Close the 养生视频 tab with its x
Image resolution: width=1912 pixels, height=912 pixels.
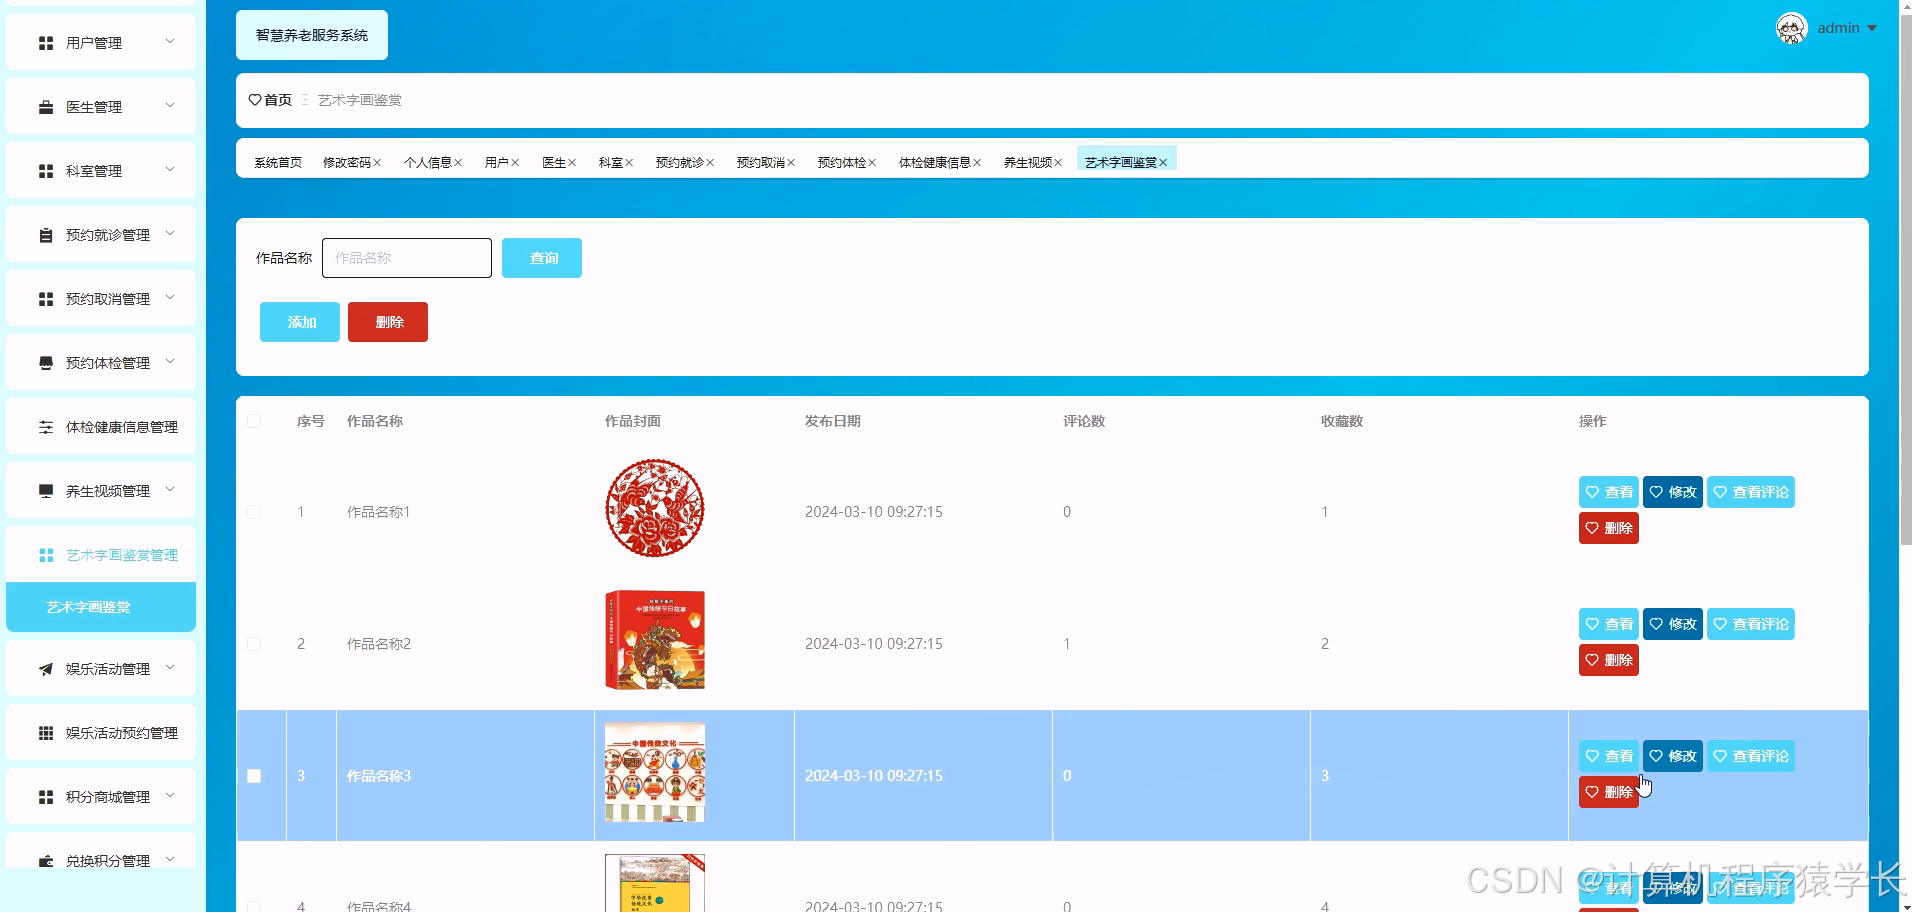[x=1058, y=163]
